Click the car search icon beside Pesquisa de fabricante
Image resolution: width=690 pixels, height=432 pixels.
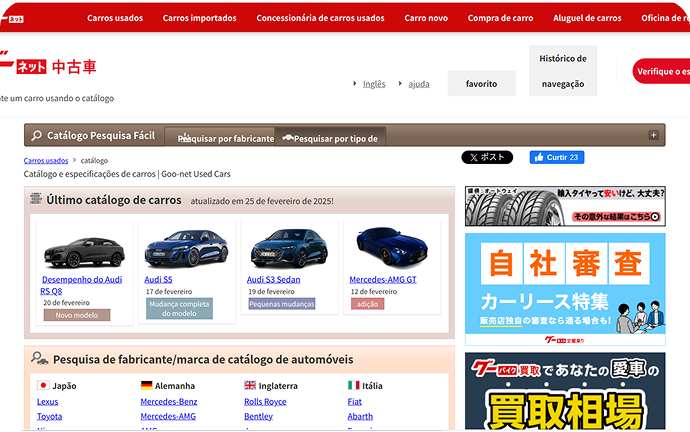coord(40,359)
